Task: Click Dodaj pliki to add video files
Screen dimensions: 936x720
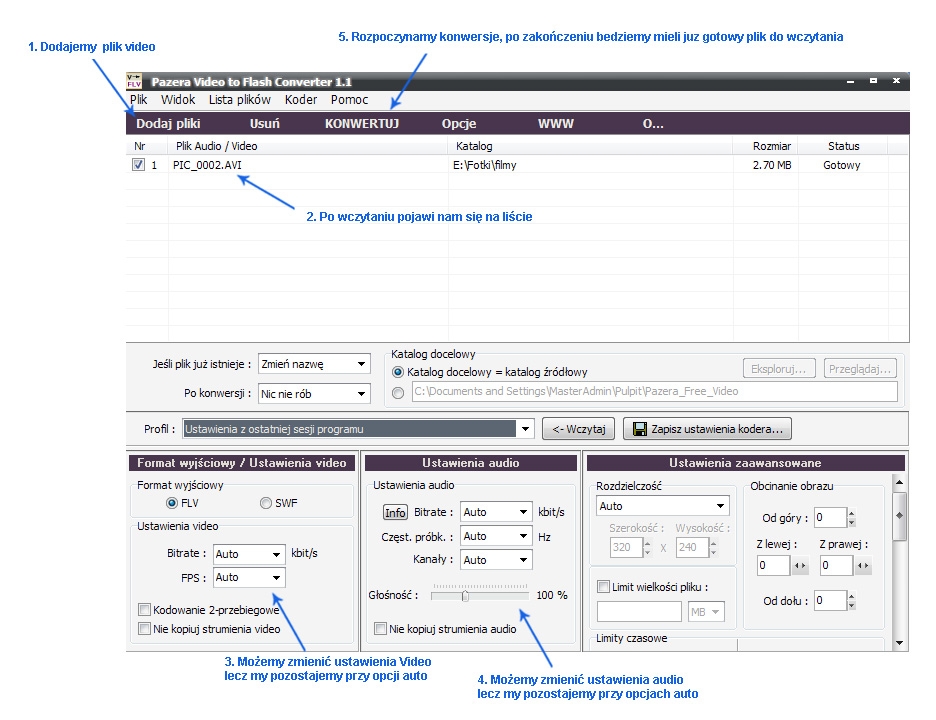Action: click(168, 124)
